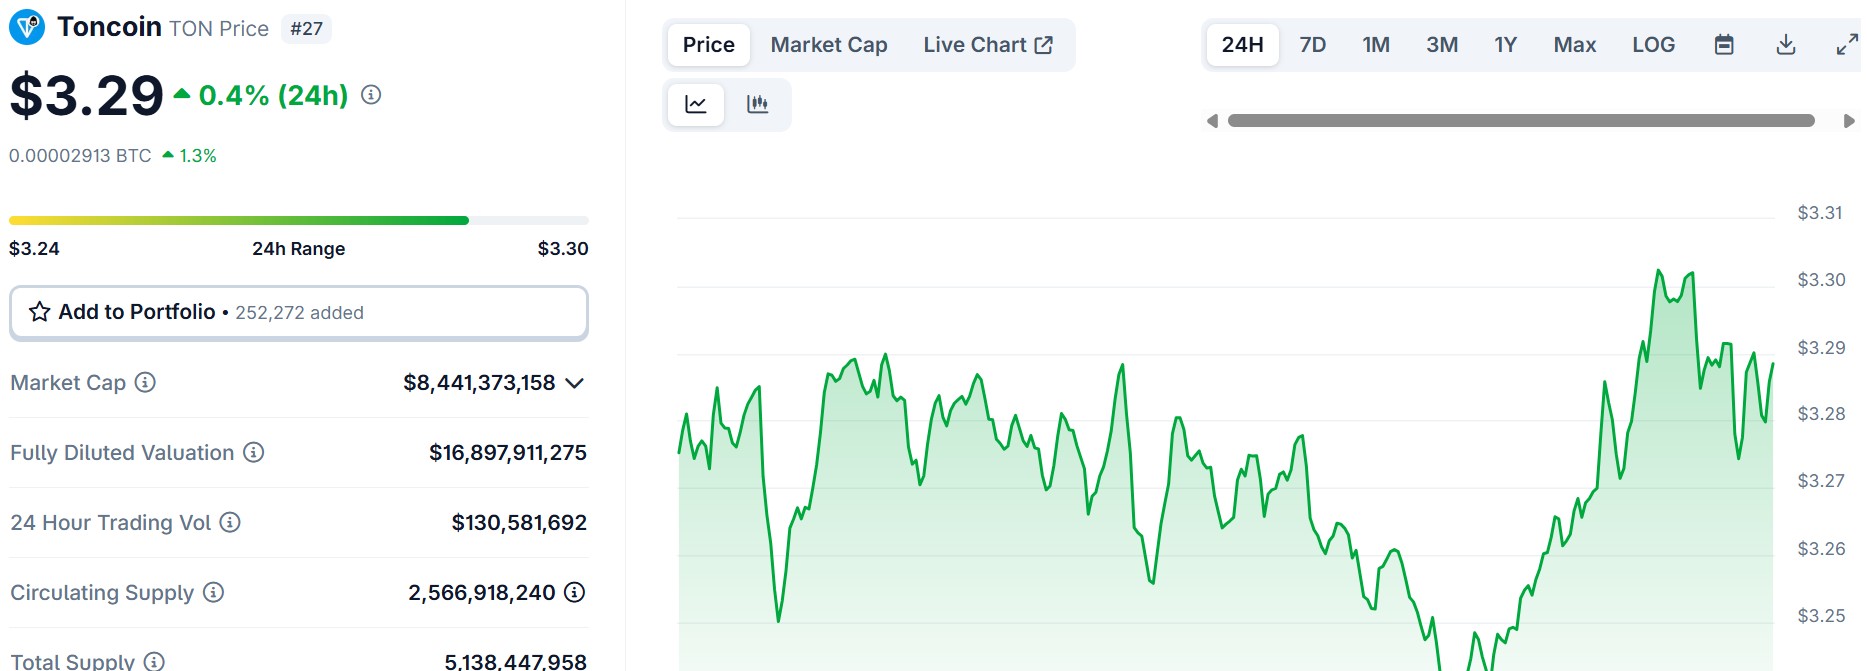Switch to line chart view icon
Image resolution: width=1867 pixels, height=671 pixels.
(696, 104)
